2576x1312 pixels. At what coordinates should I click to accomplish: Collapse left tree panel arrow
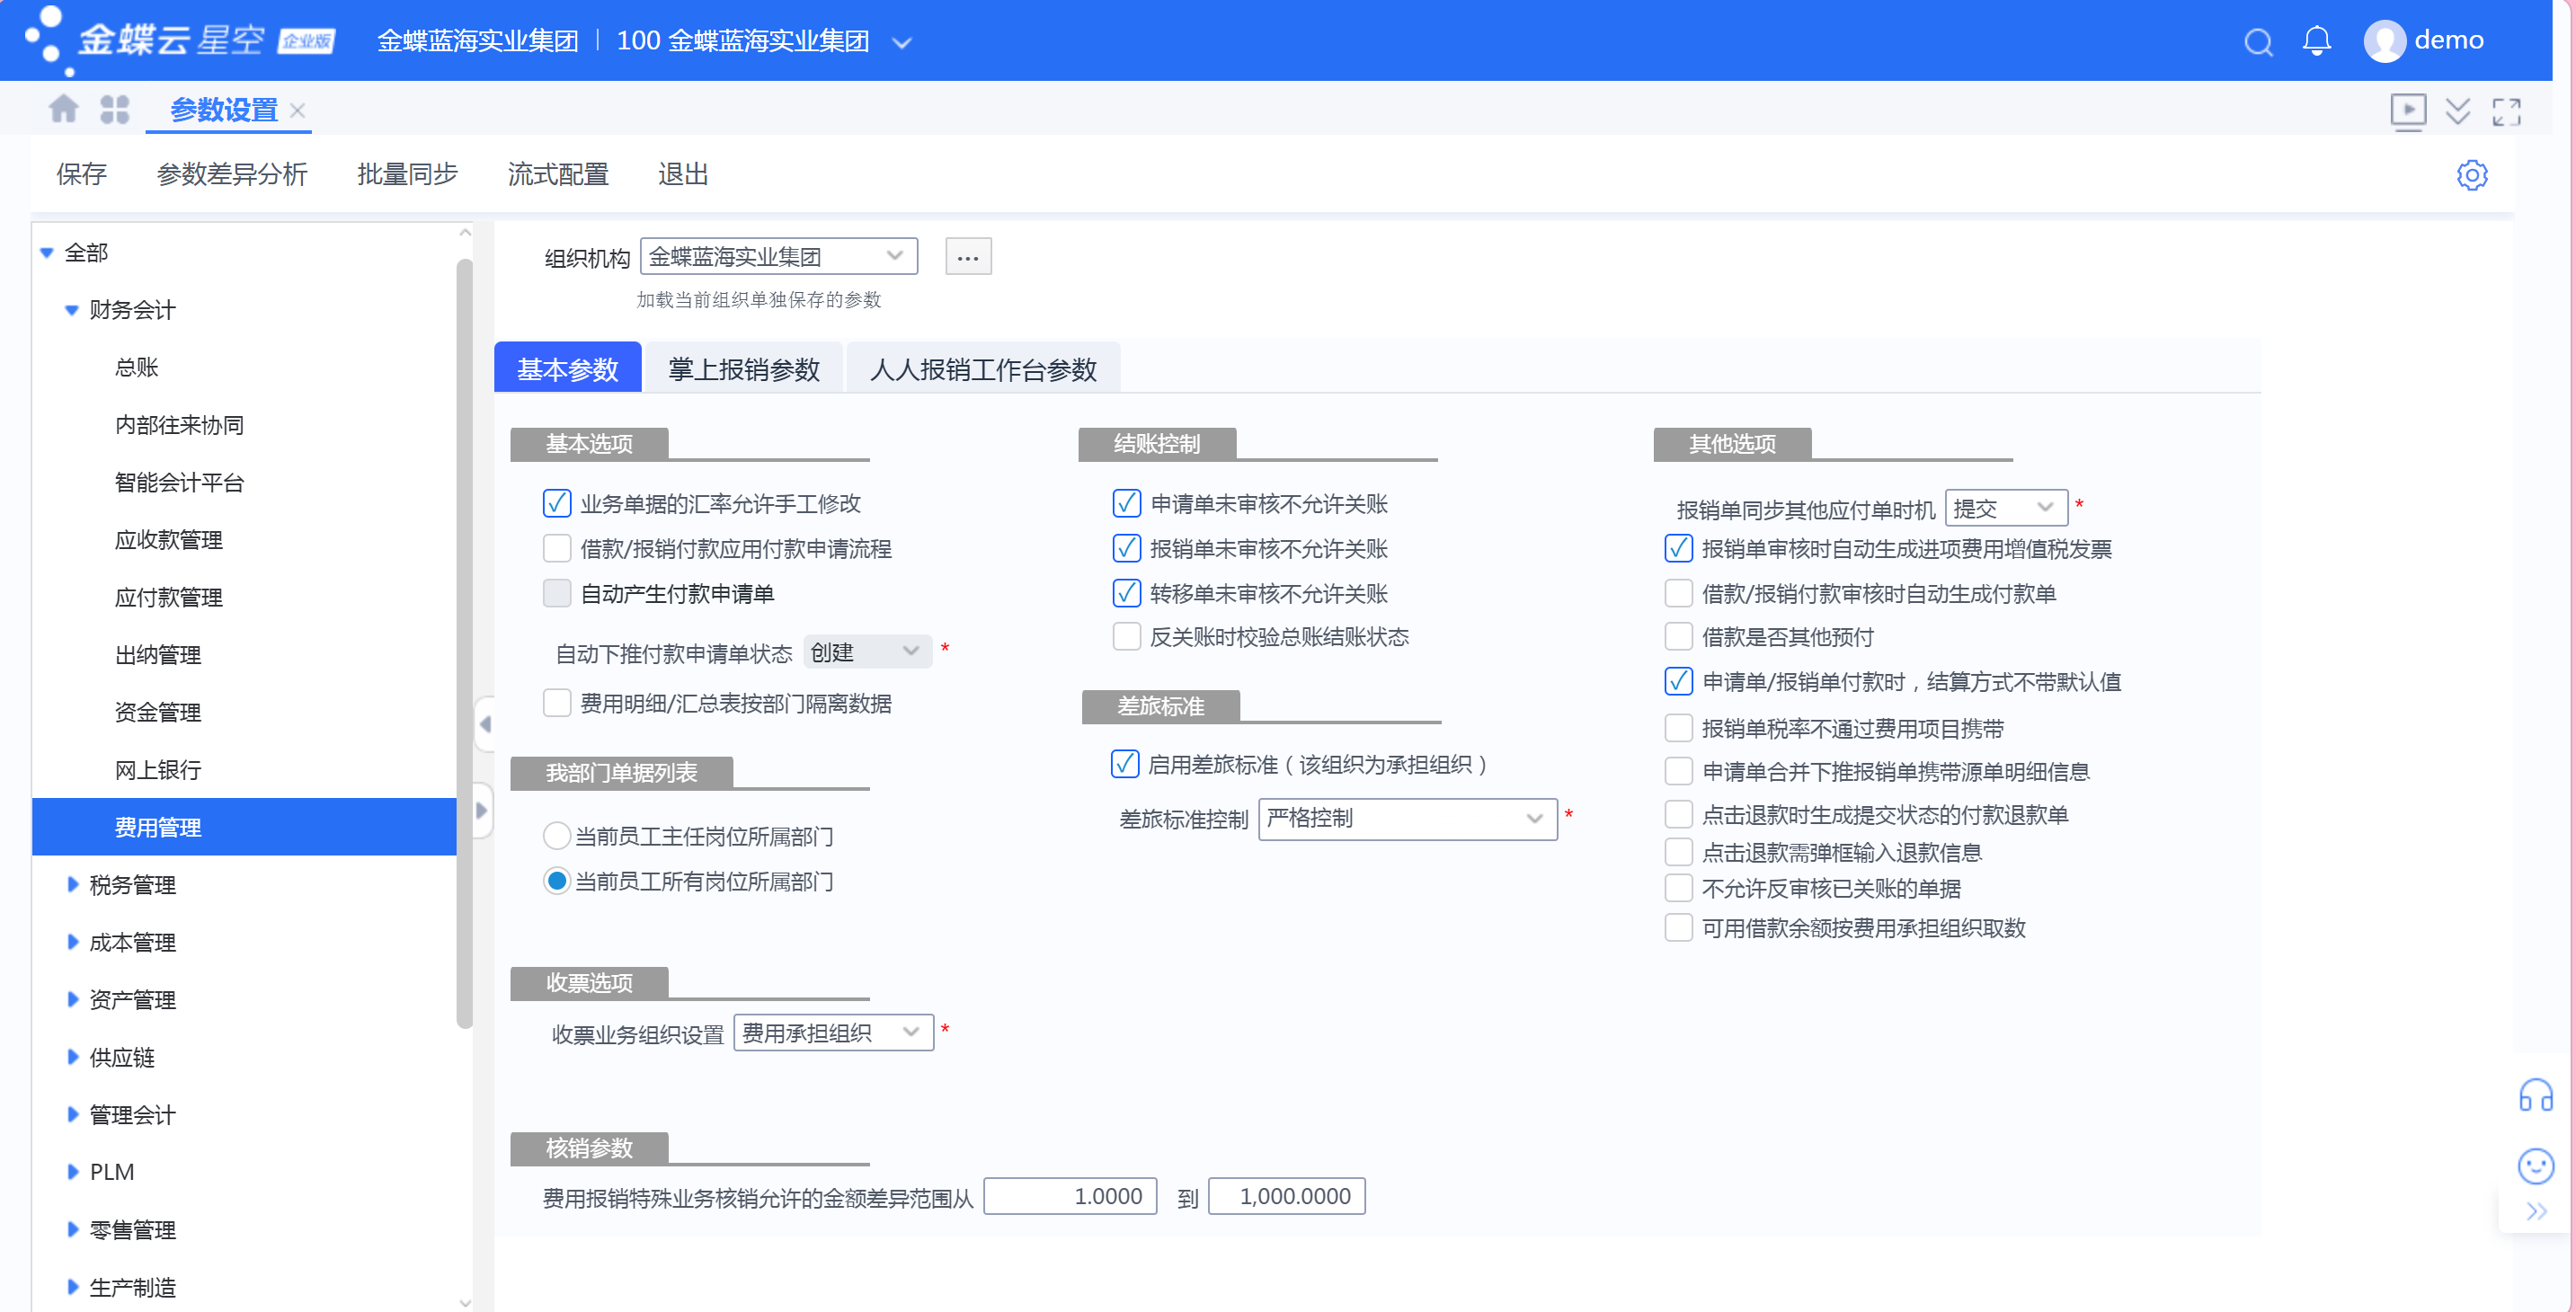coord(484,724)
